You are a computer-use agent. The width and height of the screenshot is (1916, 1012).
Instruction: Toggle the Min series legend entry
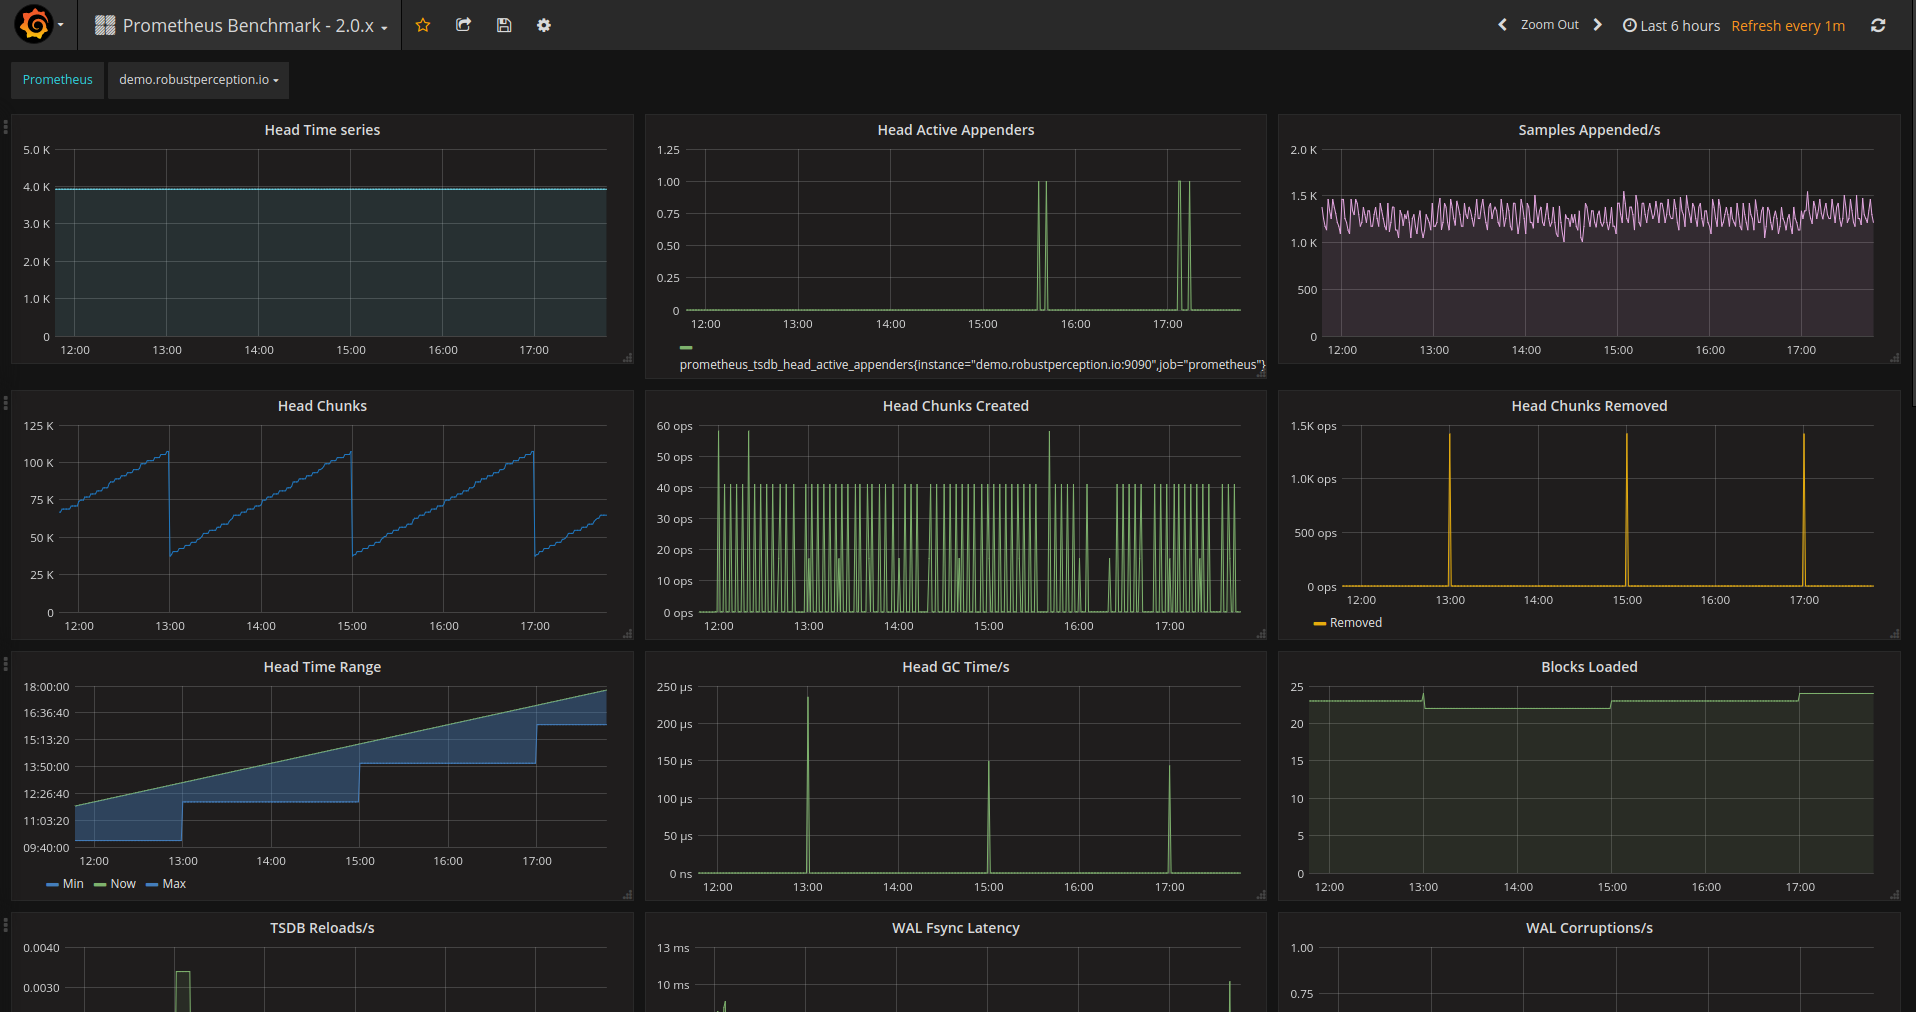tap(65, 884)
